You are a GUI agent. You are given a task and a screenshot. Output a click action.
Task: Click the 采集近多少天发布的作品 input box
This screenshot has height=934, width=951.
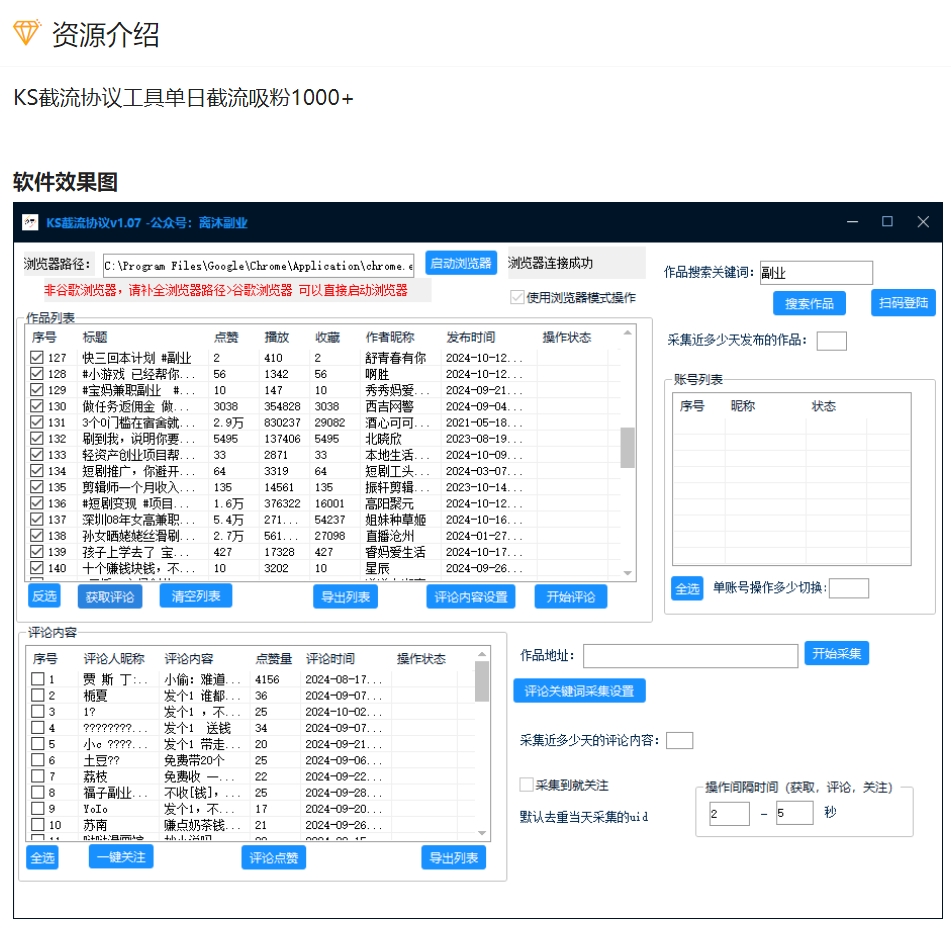(832, 341)
